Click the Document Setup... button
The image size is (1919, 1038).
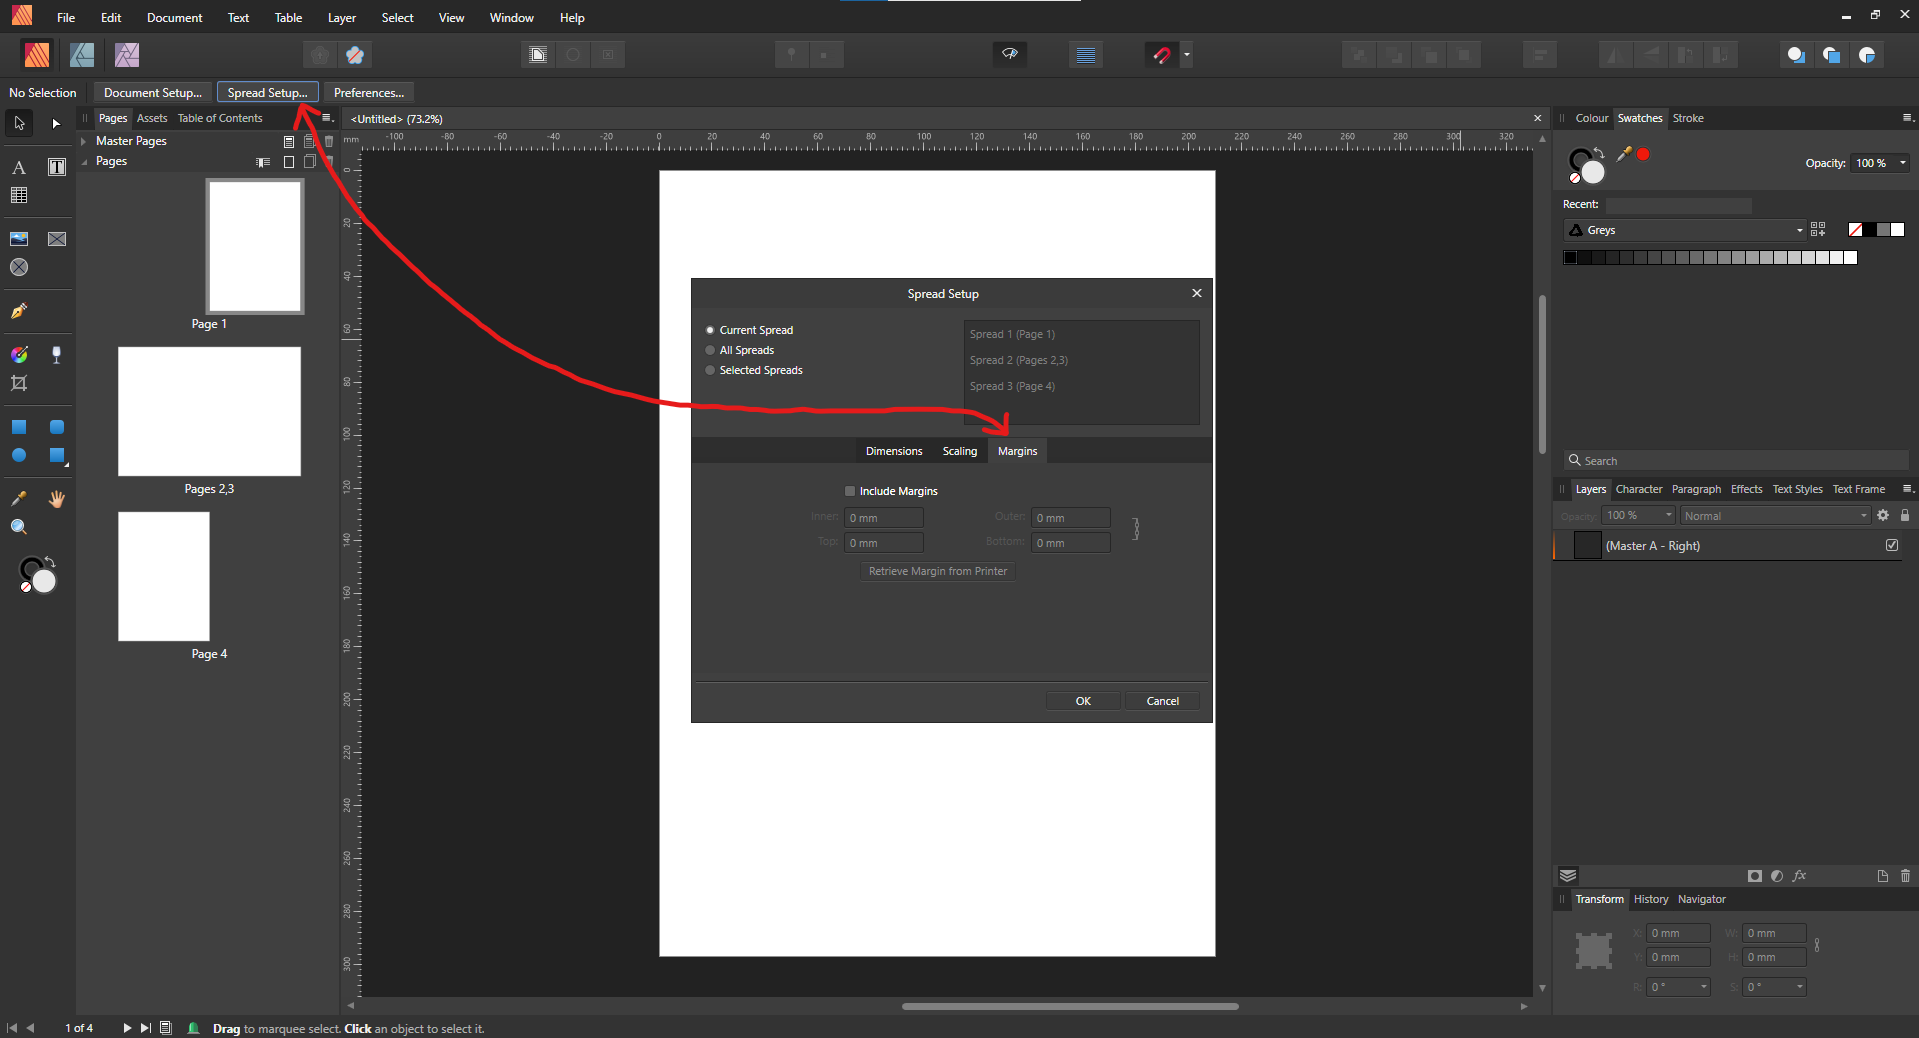point(153,92)
